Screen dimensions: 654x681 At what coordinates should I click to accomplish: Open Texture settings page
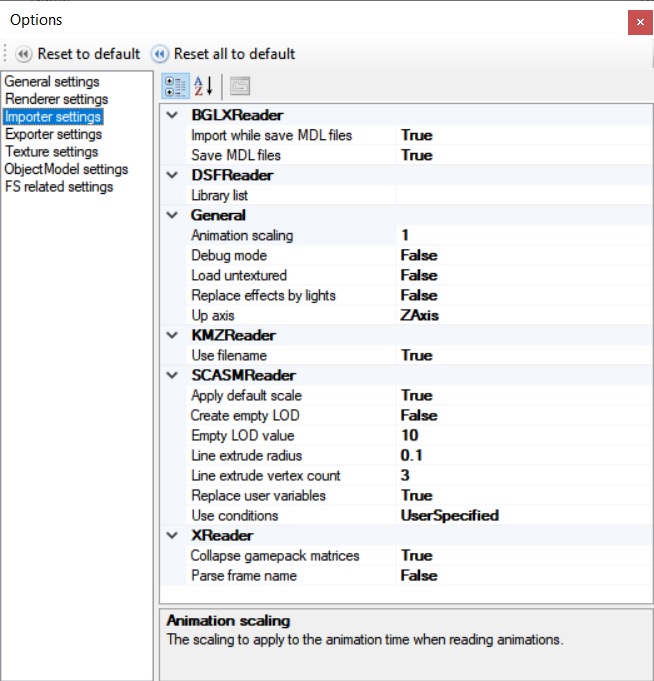51,152
